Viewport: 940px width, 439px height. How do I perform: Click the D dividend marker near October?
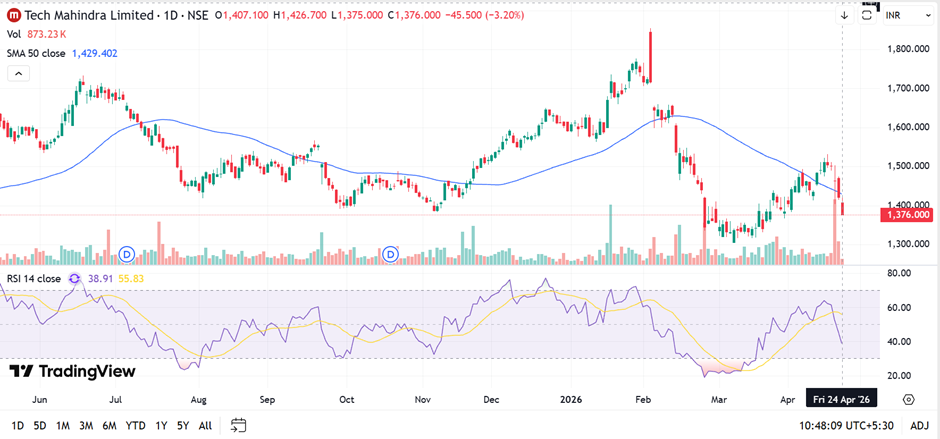(392, 254)
